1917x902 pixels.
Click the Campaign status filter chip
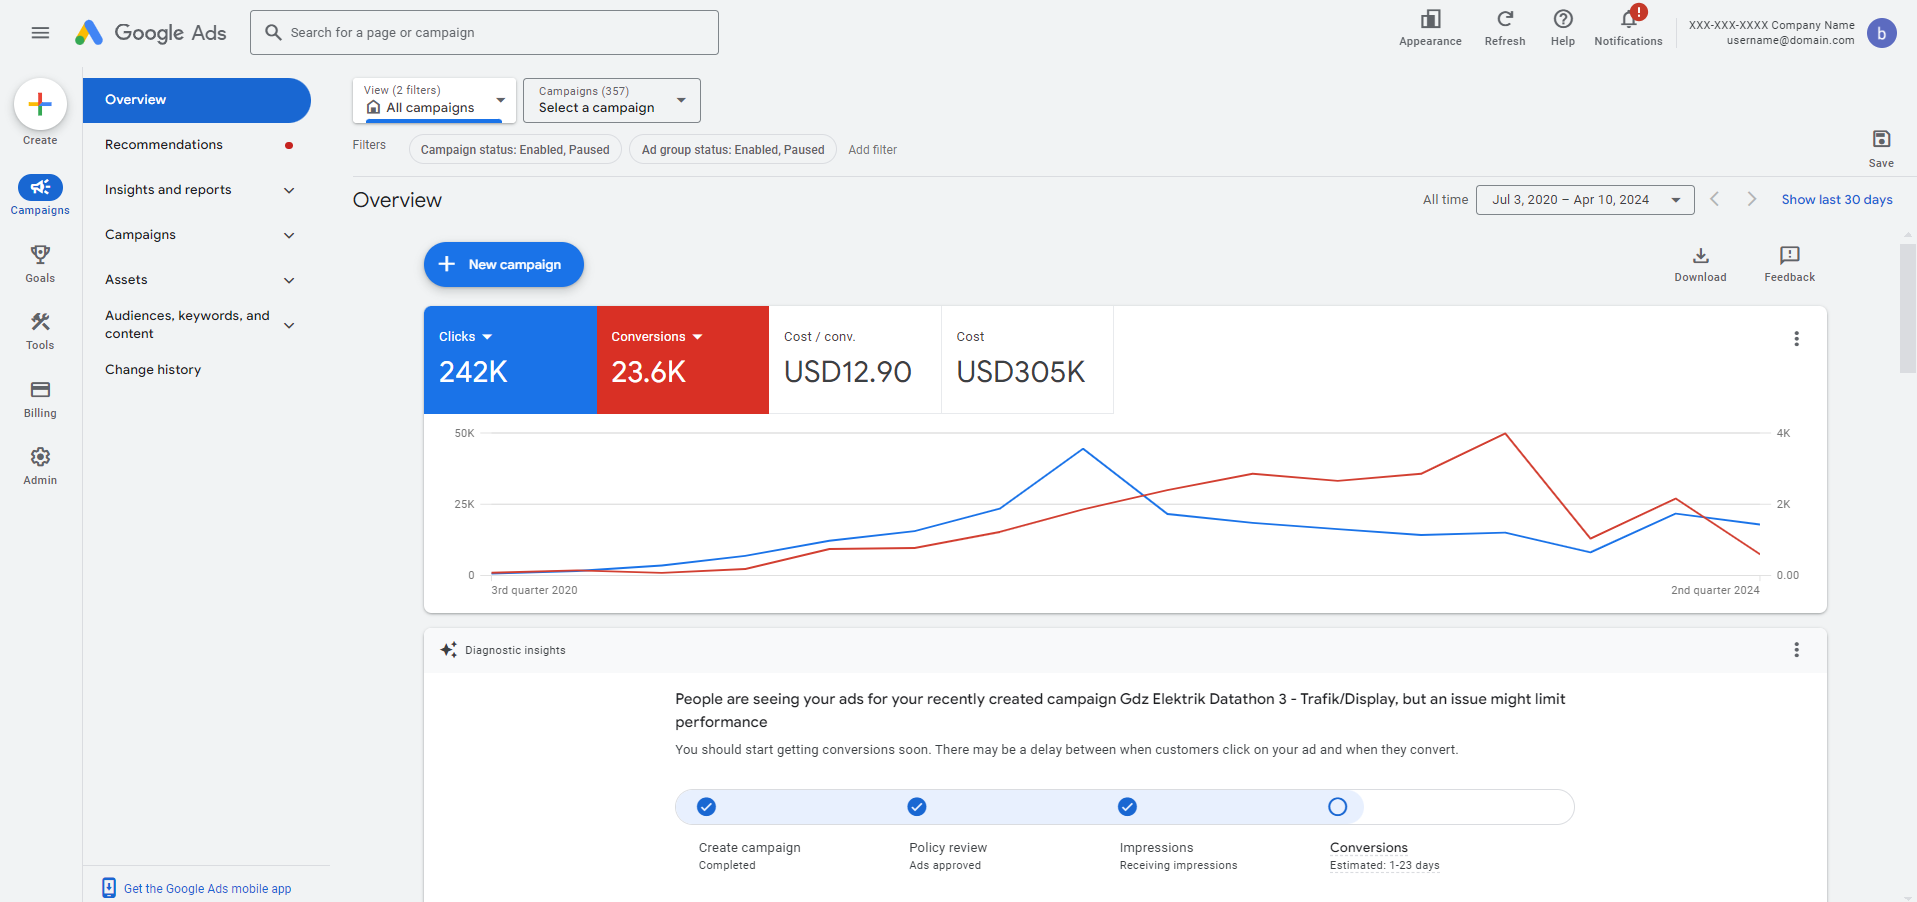pyautogui.click(x=515, y=150)
